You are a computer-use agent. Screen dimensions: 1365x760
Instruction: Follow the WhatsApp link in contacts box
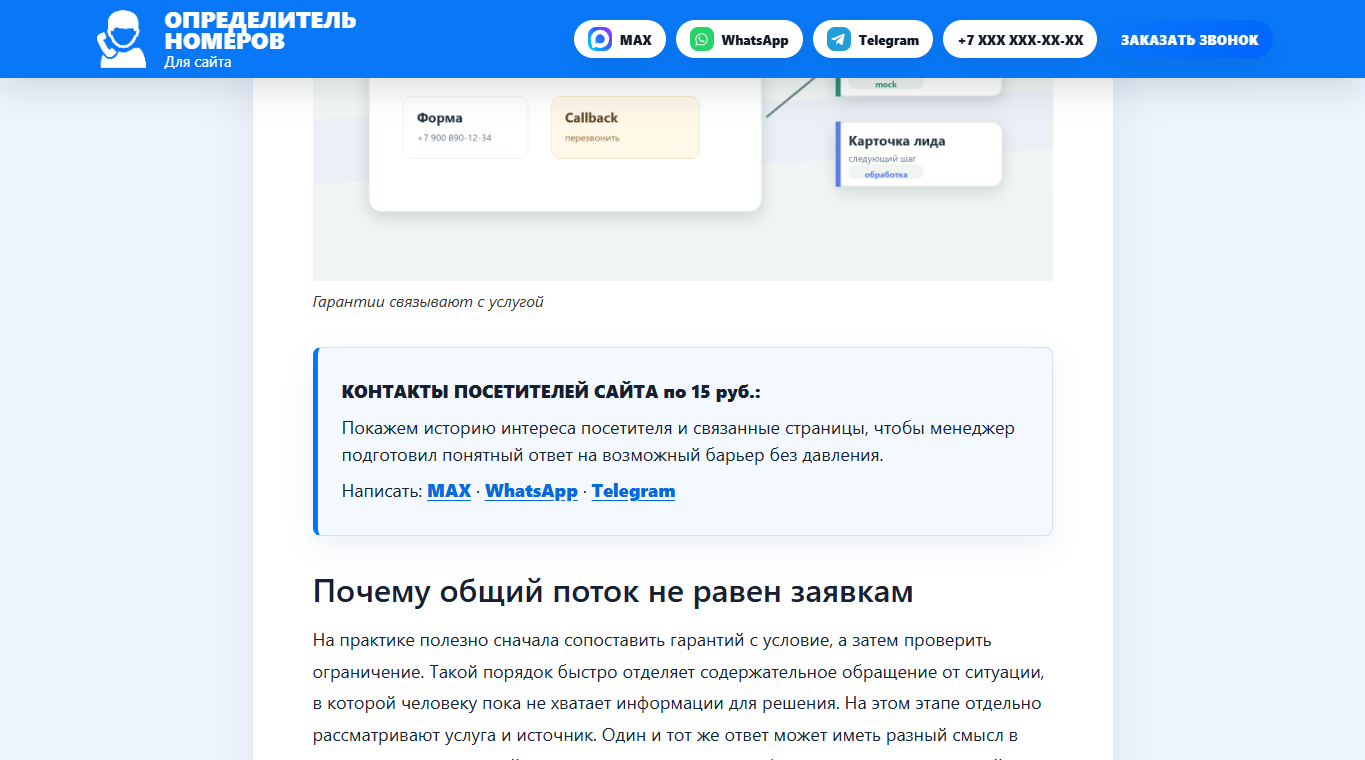pos(531,491)
